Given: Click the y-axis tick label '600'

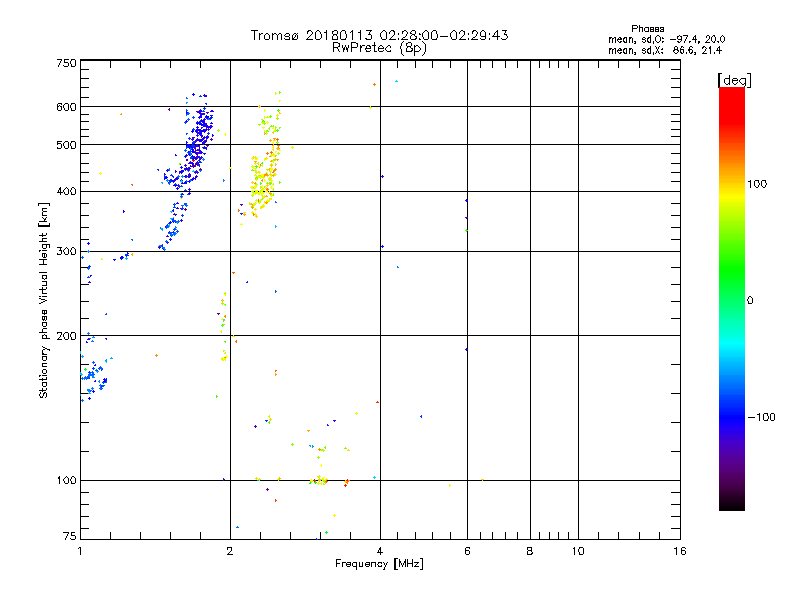Looking at the screenshot, I should [x=67, y=107].
